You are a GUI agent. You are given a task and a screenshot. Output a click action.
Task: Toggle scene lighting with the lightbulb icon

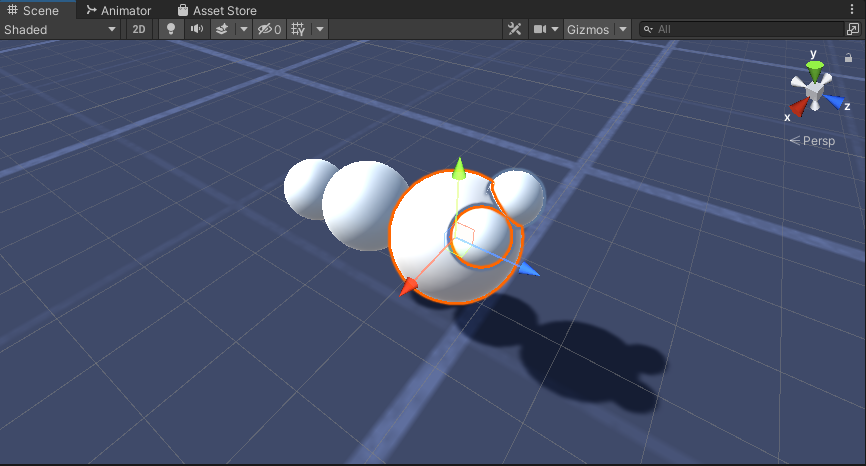(171, 29)
